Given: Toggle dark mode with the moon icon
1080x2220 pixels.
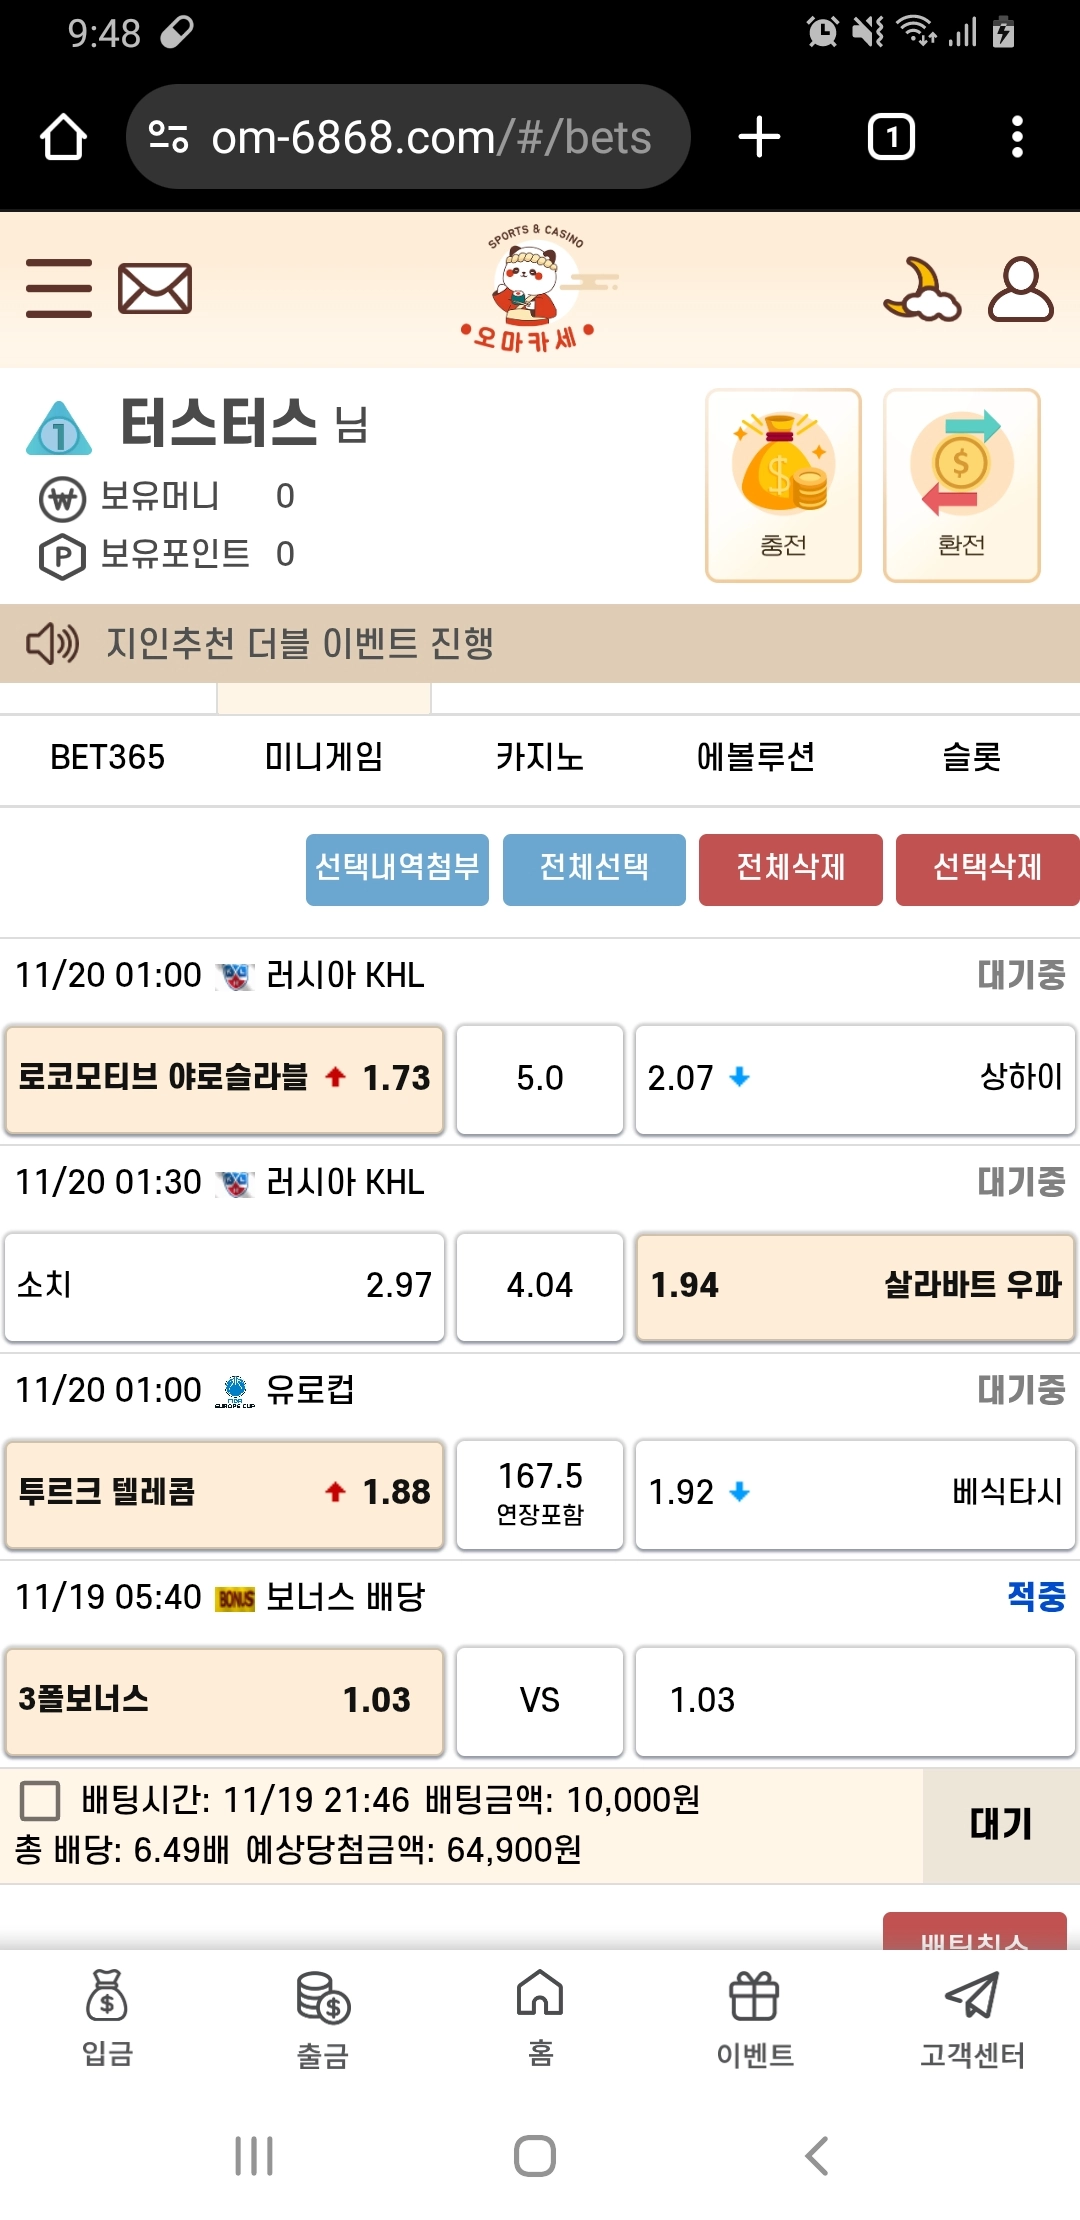Looking at the screenshot, I should (922, 289).
